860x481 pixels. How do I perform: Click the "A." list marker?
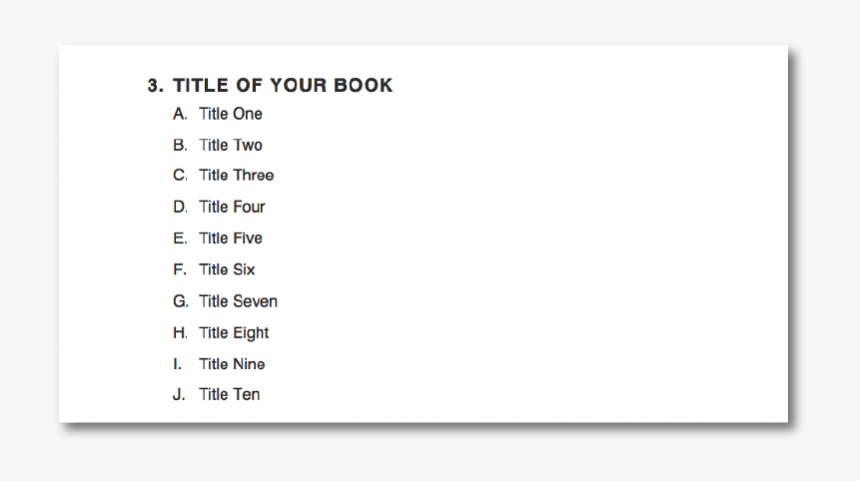(180, 114)
